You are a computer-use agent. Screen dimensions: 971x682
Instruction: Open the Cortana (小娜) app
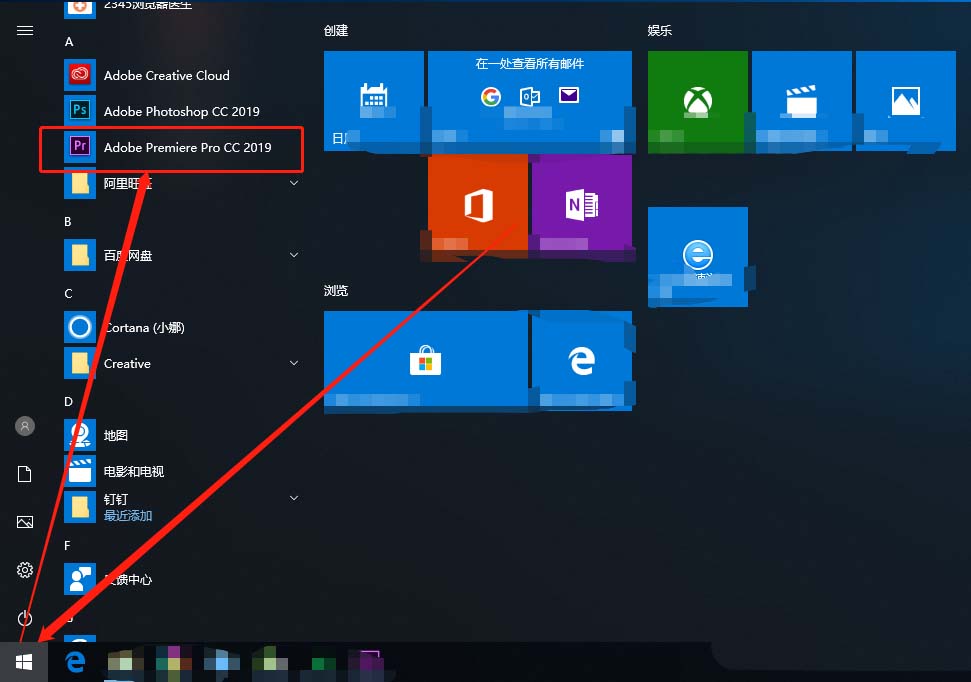181,327
